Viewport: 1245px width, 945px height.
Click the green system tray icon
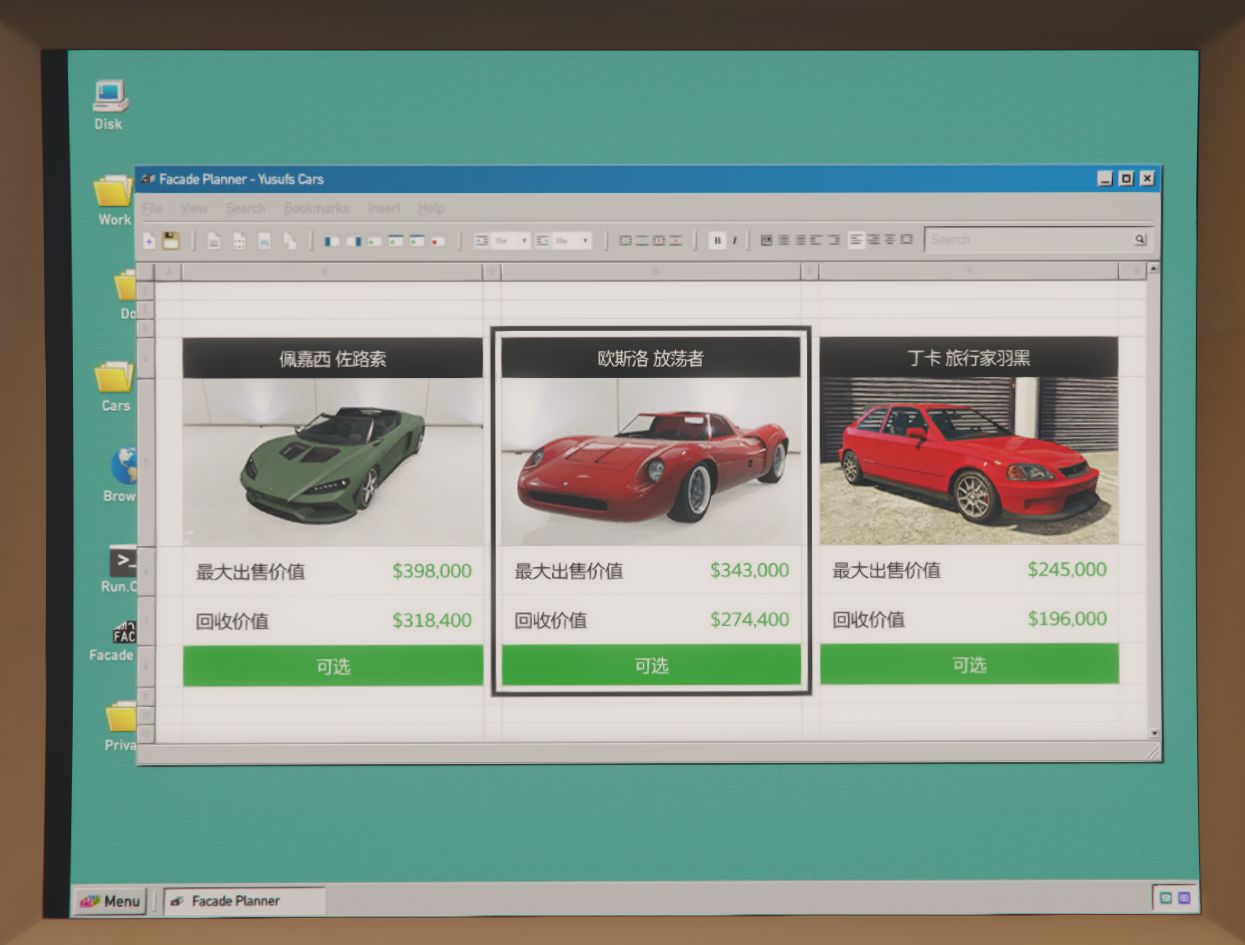1166,898
